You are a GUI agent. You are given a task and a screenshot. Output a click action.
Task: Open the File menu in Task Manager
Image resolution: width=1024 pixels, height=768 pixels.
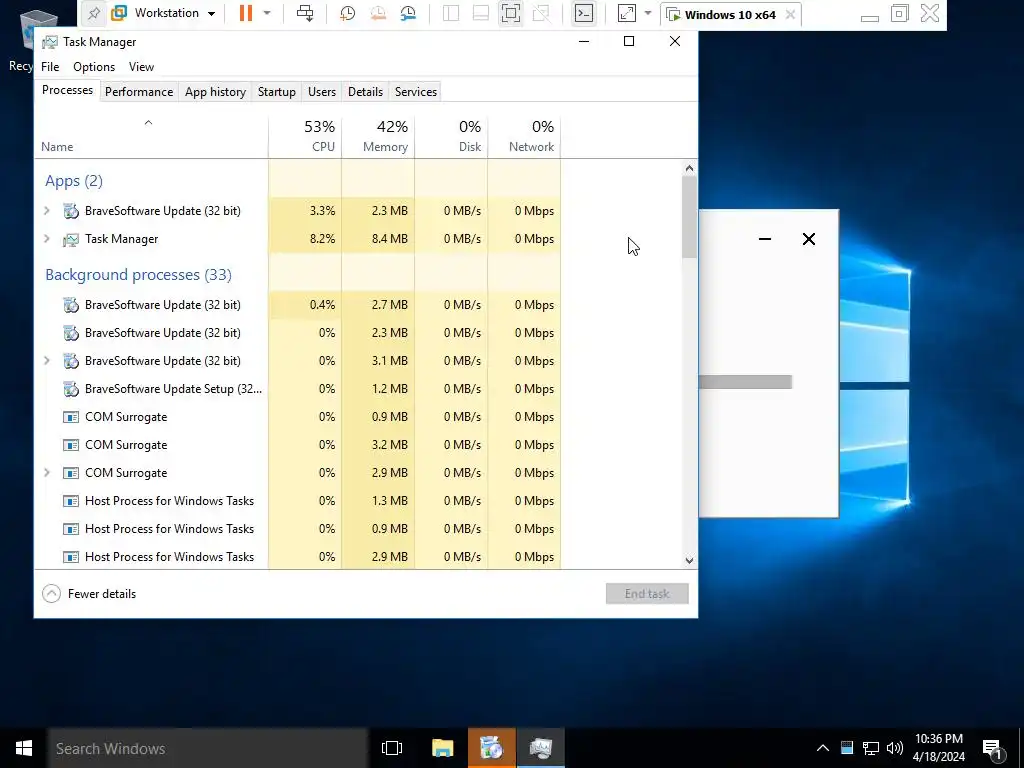50,67
